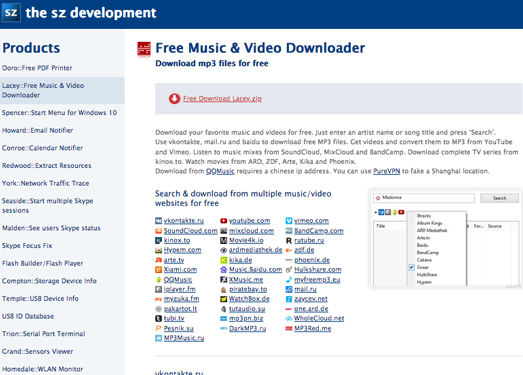Click the Xiami.com orange icon
This screenshot has width=523, height=375.
pyautogui.click(x=158, y=270)
